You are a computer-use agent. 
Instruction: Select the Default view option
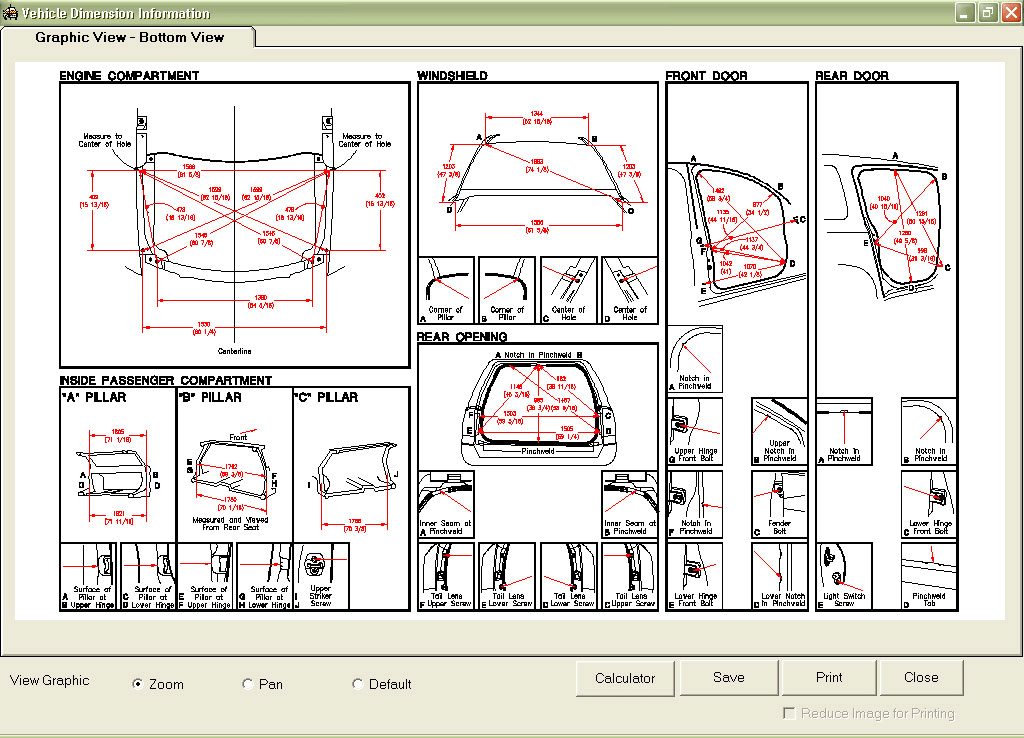(x=357, y=684)
